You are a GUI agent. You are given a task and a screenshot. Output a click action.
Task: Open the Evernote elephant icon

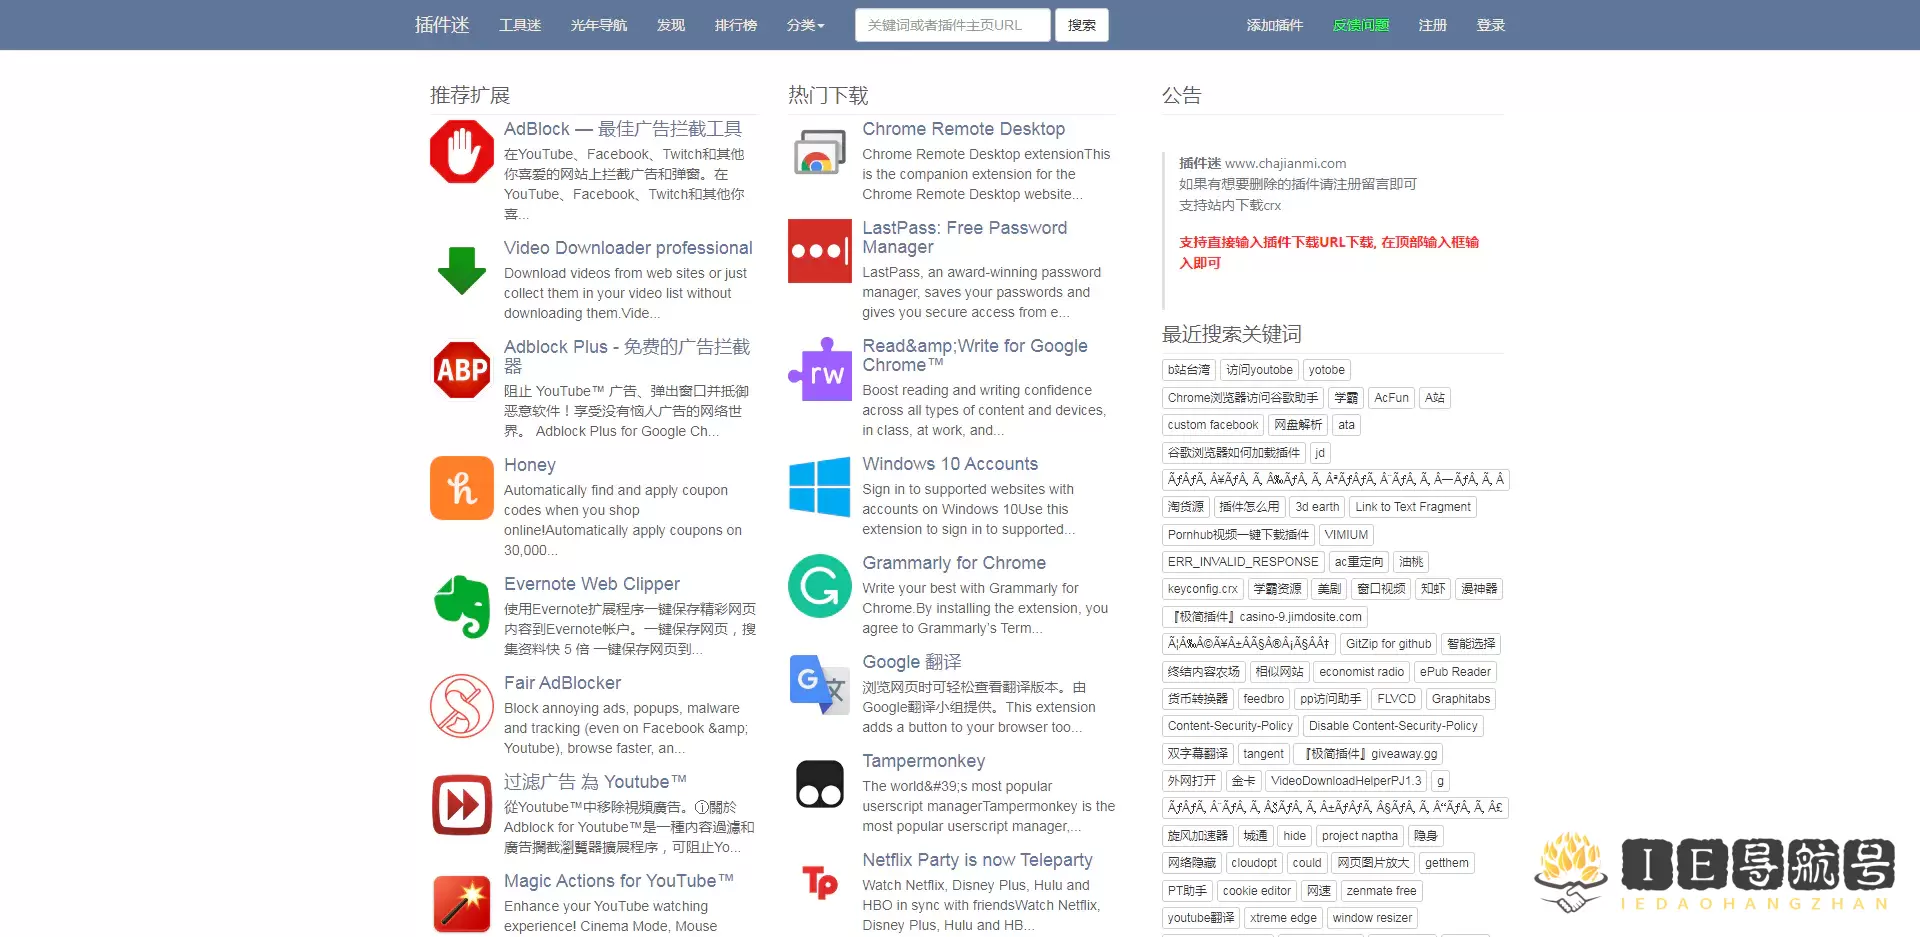pos(462,607)
